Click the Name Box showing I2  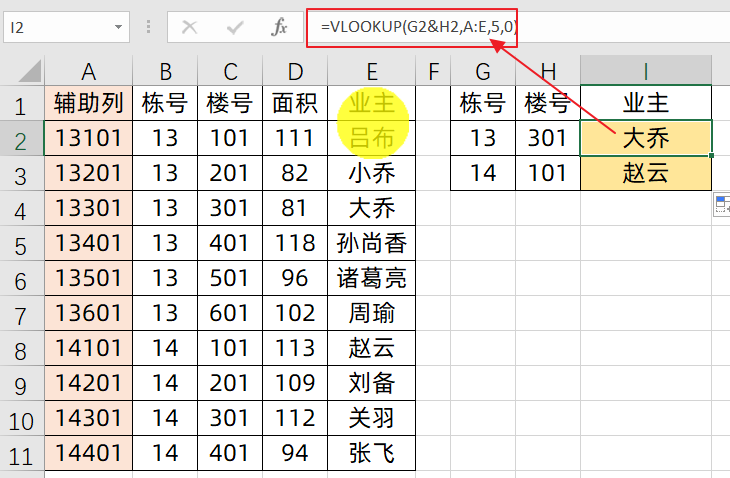click(67, 27)
